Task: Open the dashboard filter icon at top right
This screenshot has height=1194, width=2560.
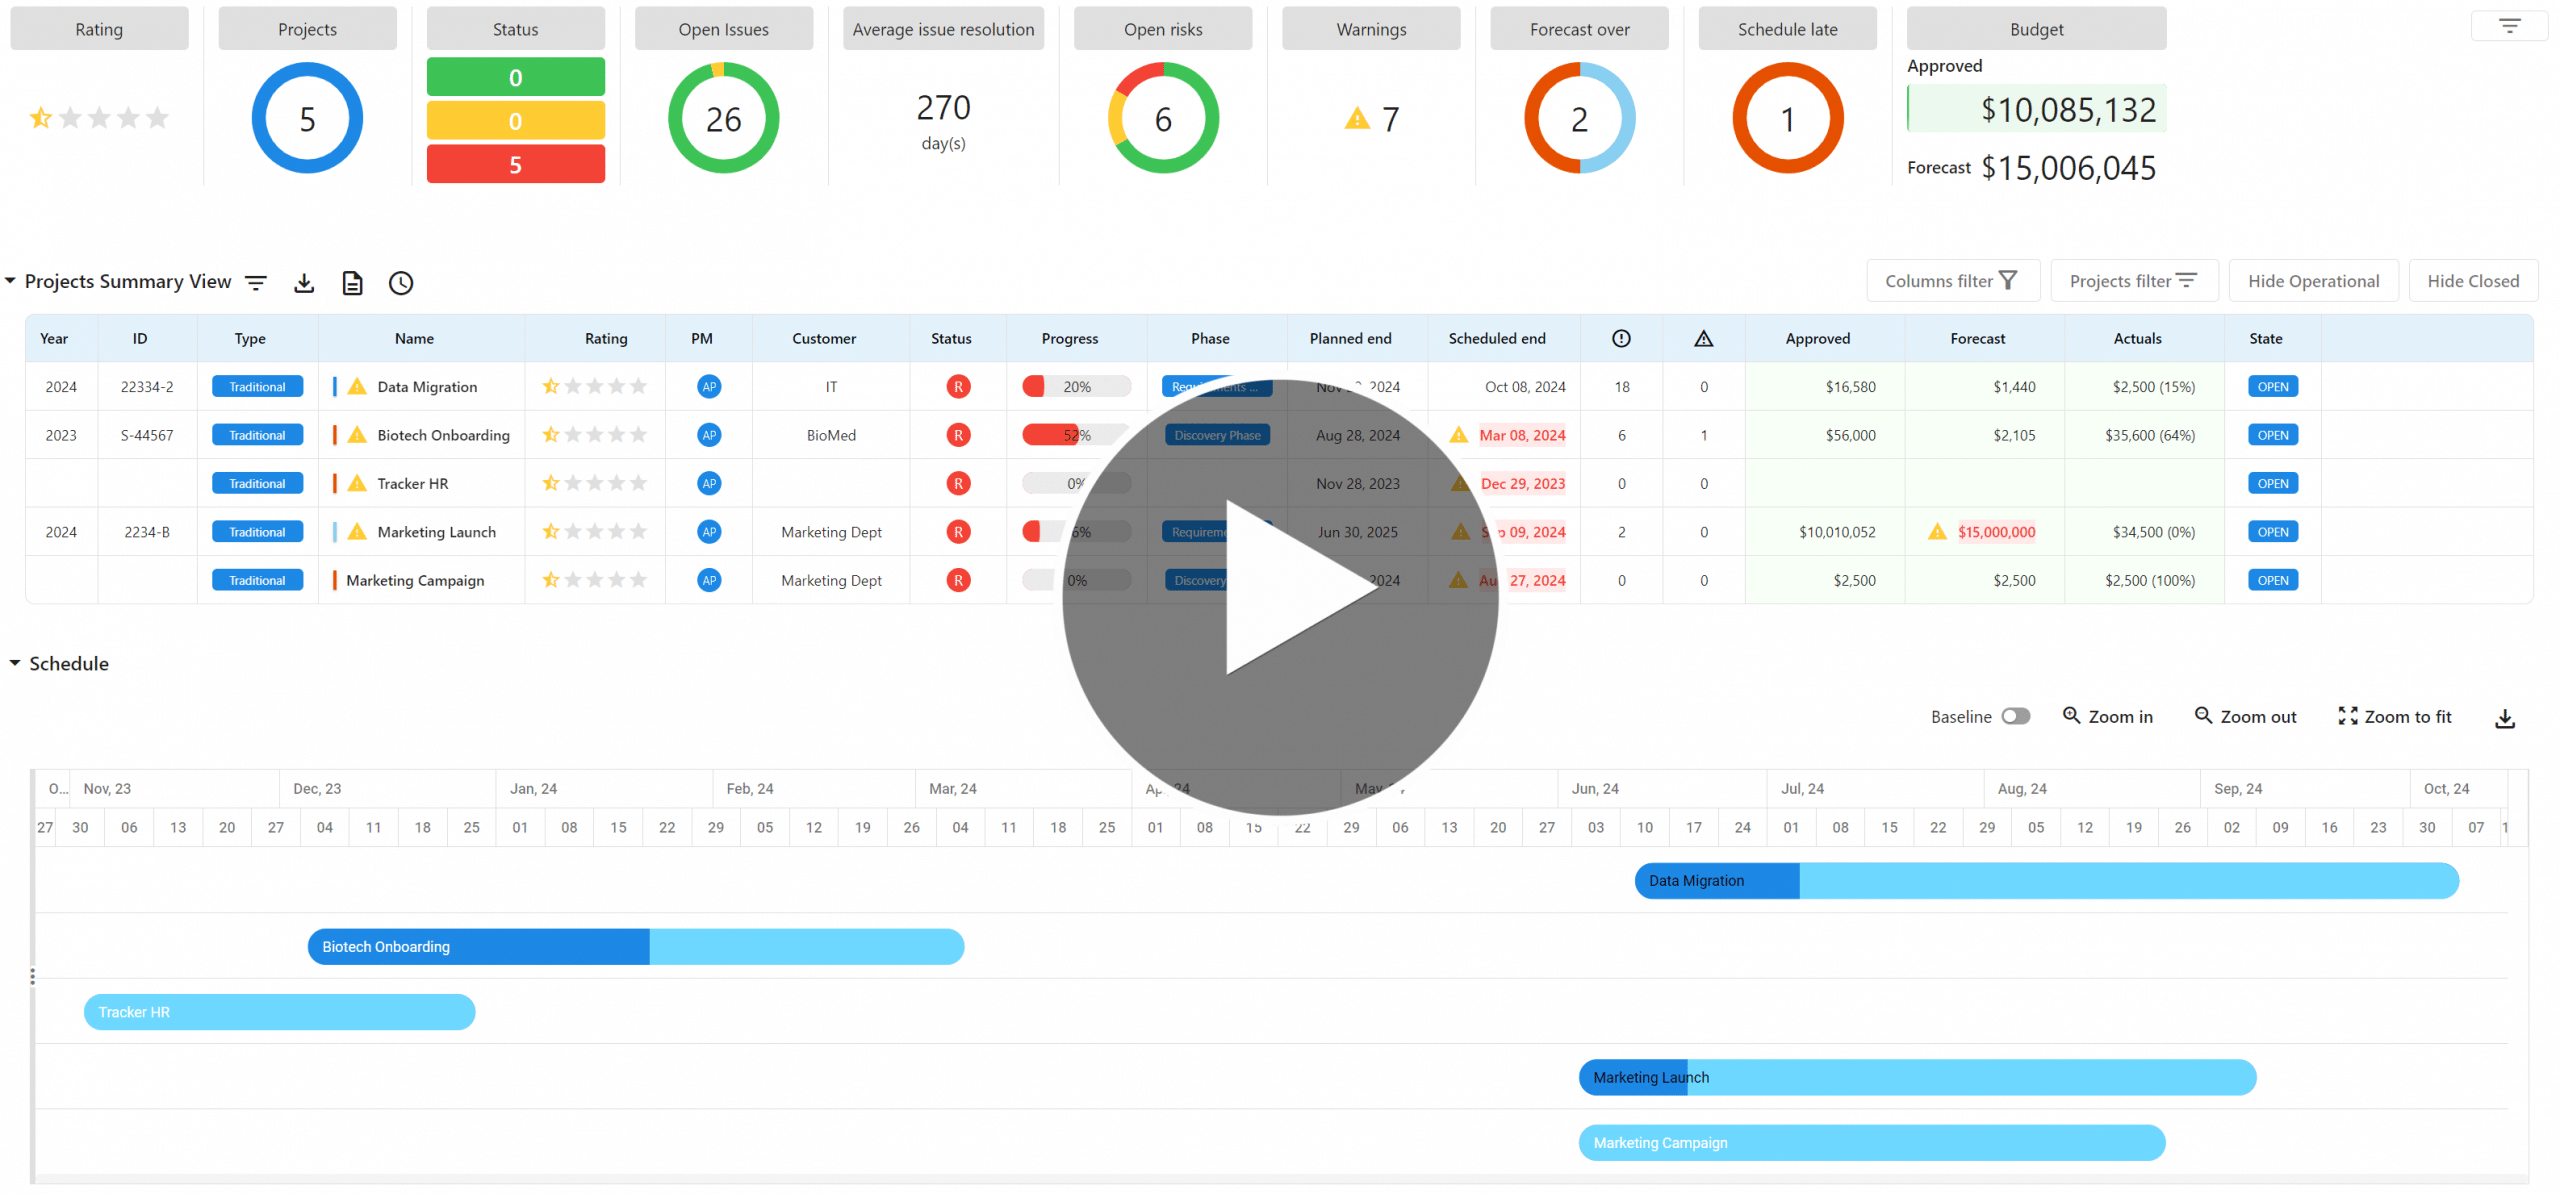Action: 2509,26
